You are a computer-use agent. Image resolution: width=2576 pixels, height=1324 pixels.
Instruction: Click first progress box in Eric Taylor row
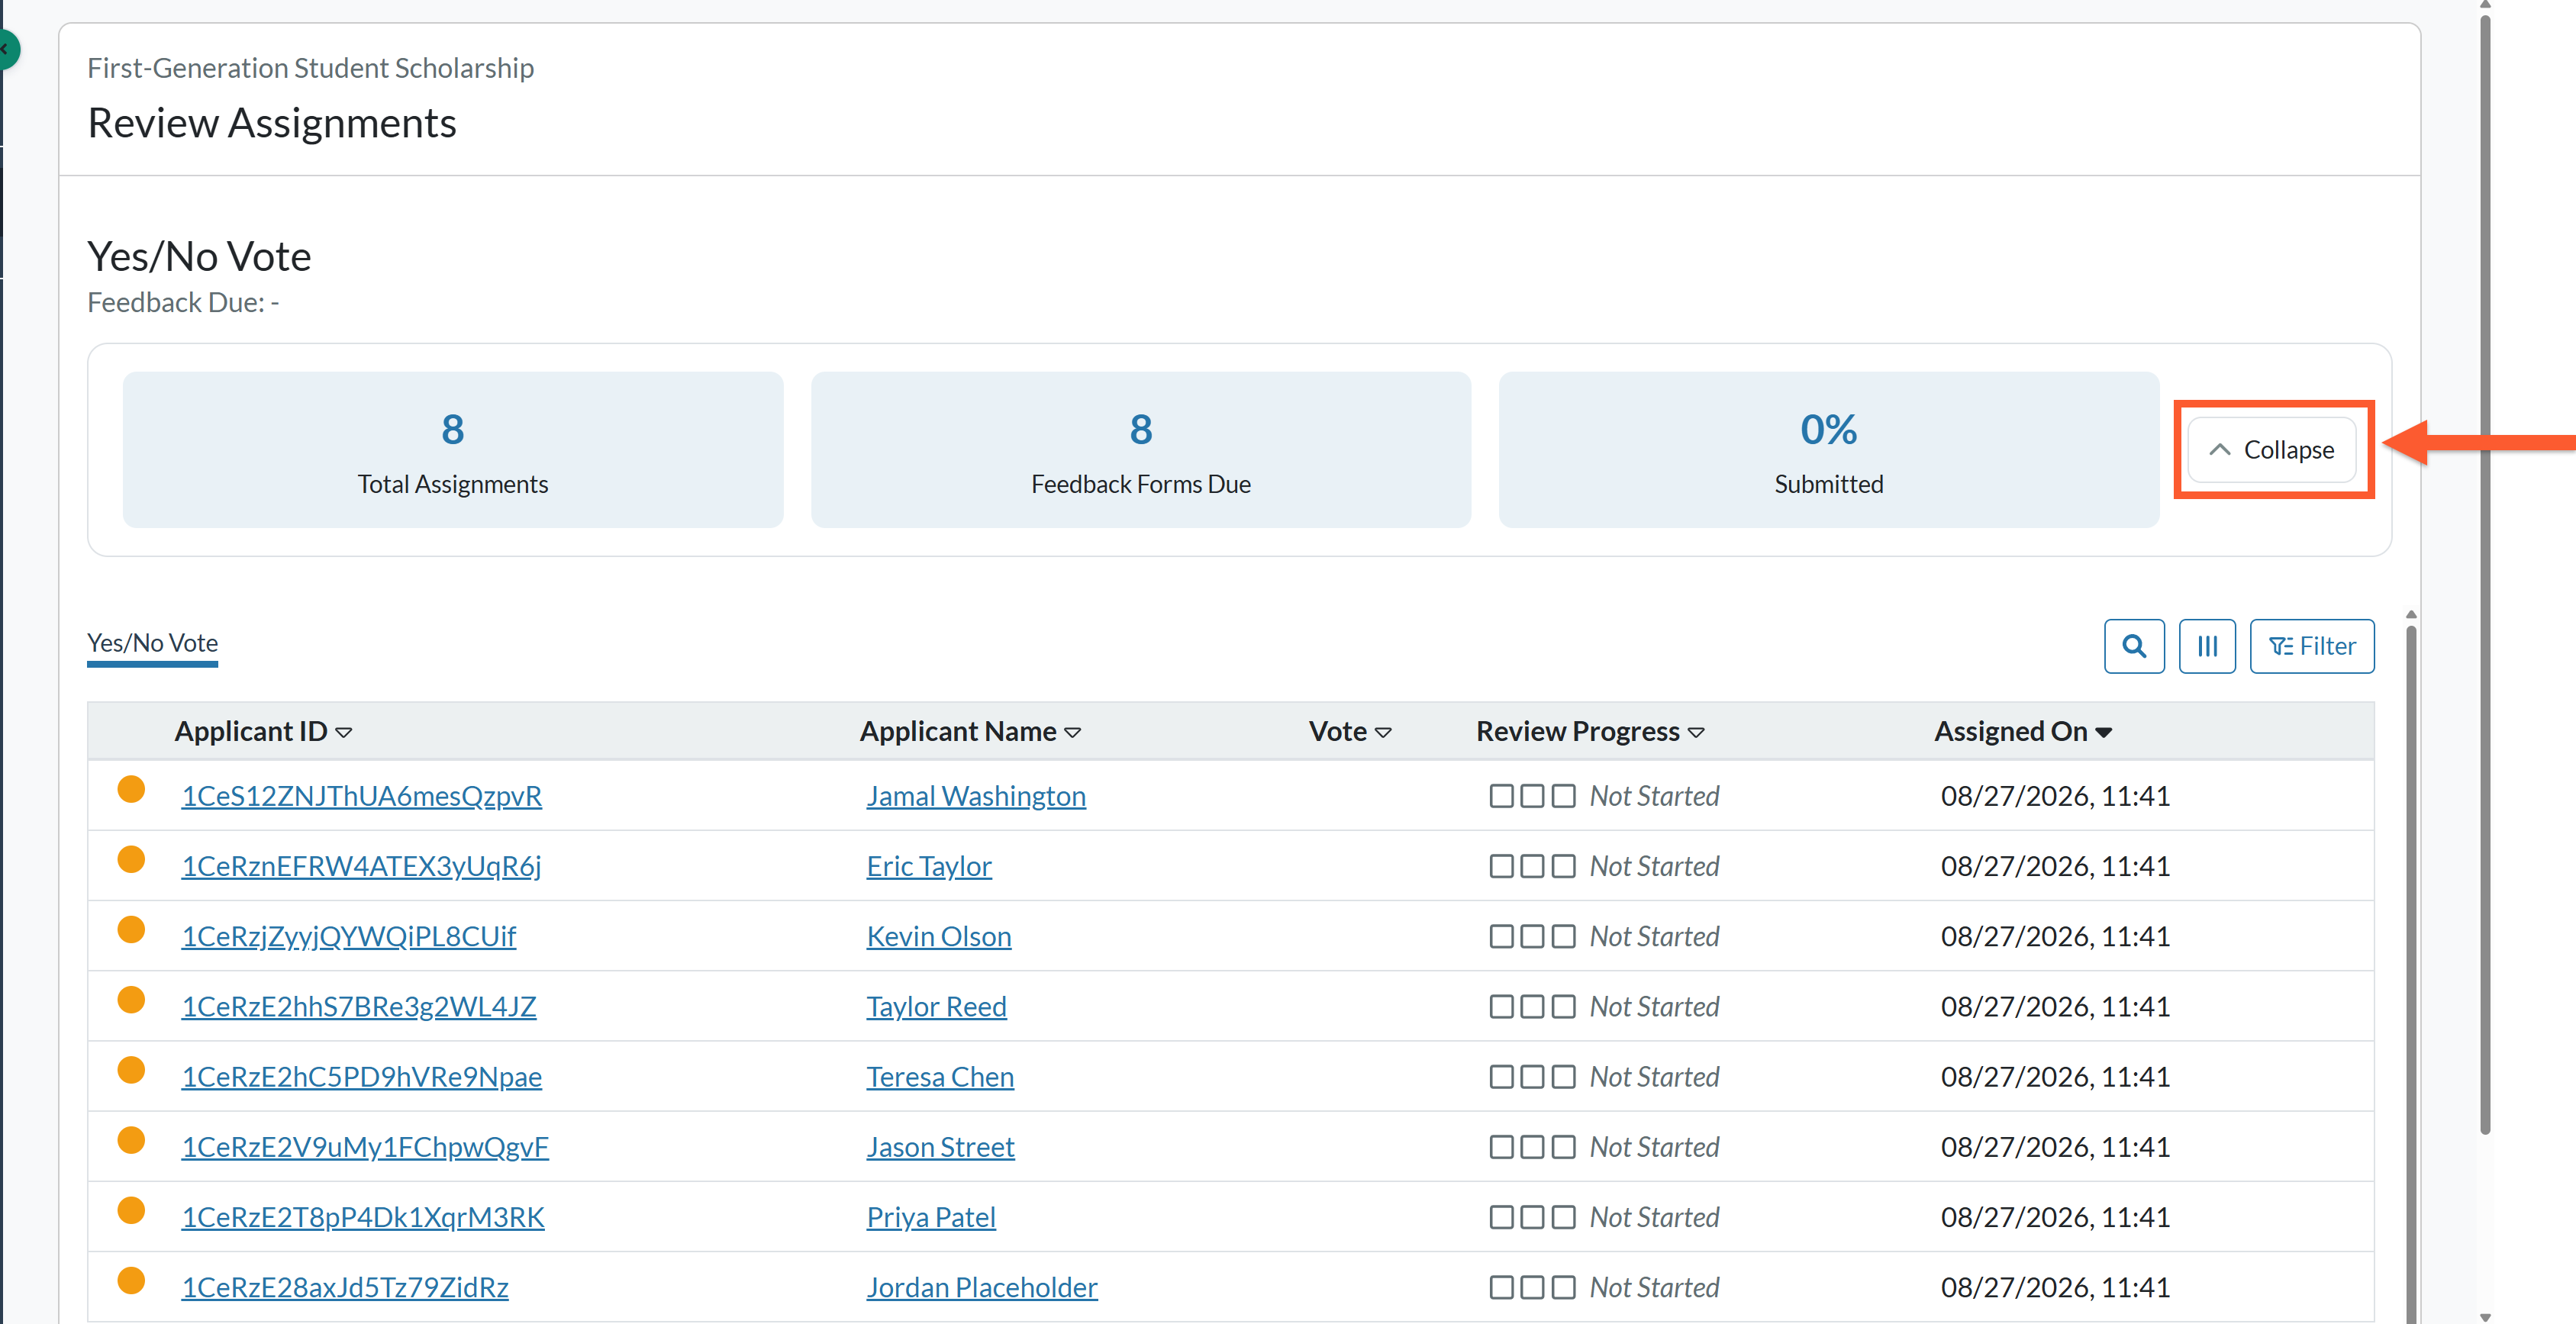point(1500,866)
